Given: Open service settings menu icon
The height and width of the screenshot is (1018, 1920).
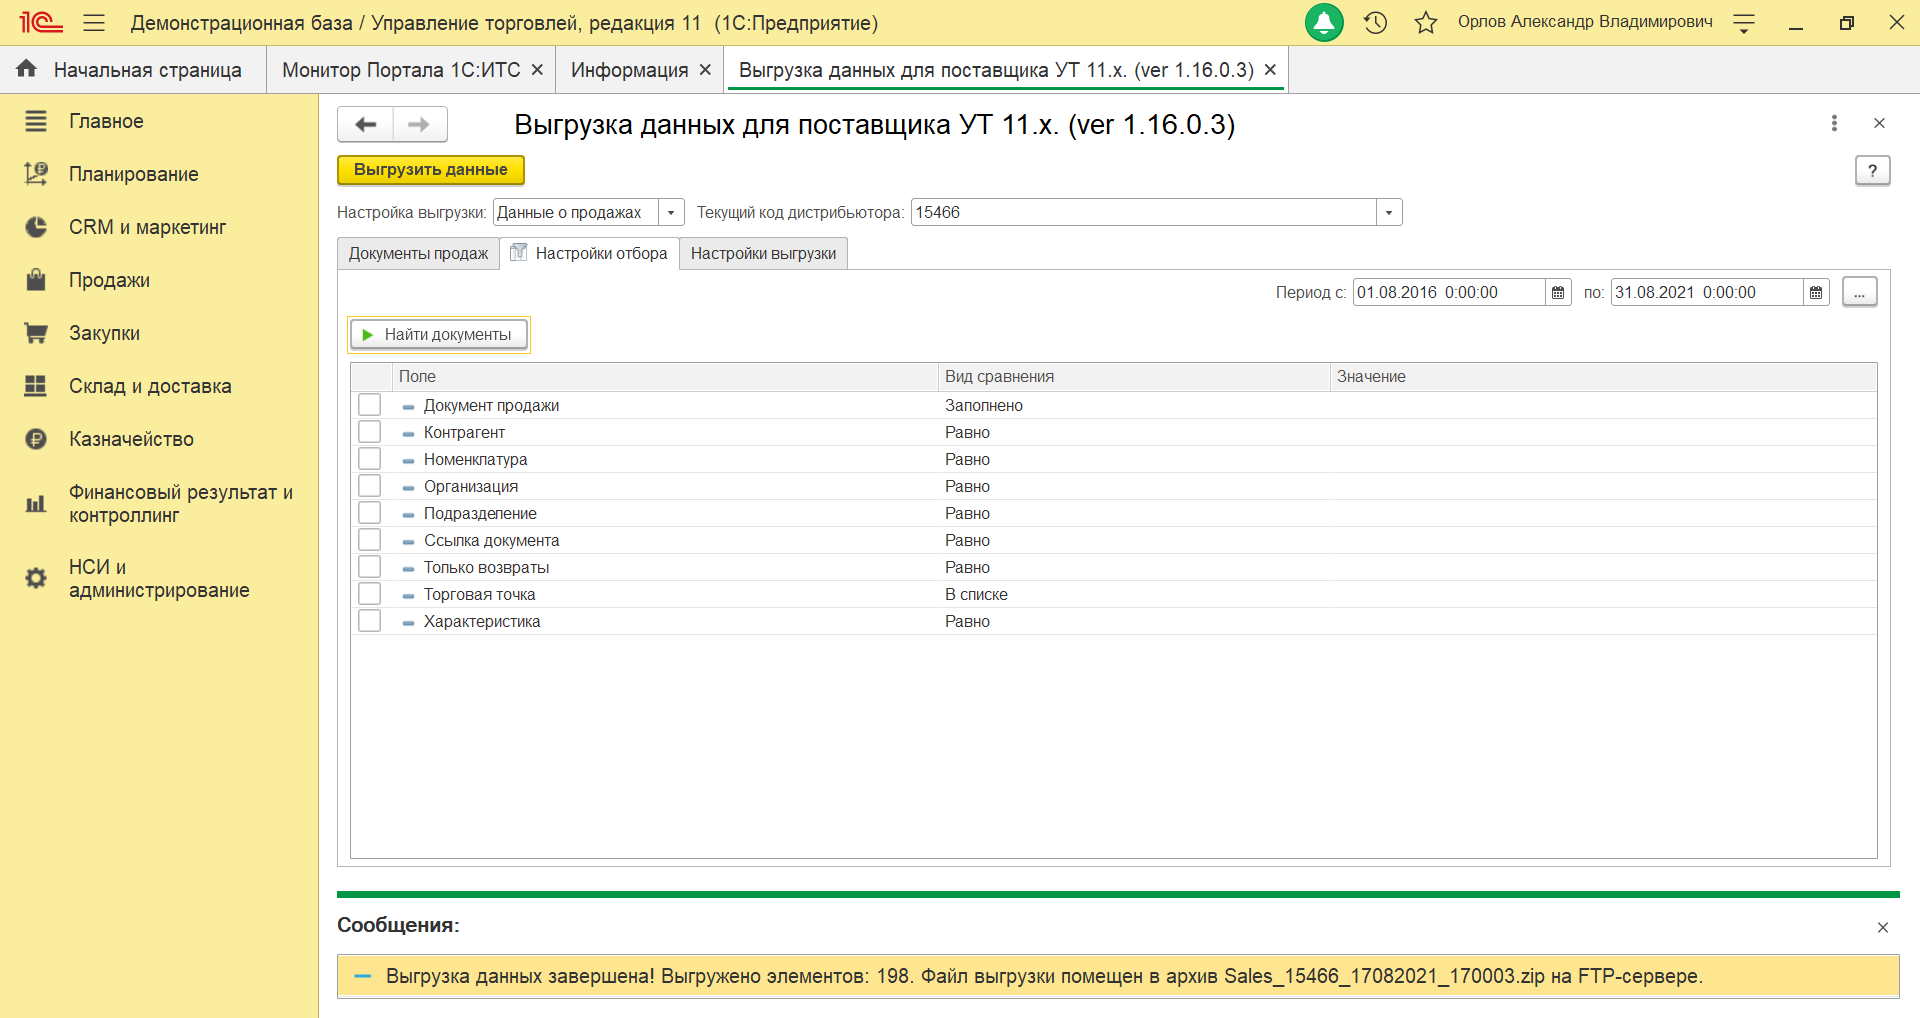Looking at the screenshot, I should pyautogui.click(x=1744, y=23).
